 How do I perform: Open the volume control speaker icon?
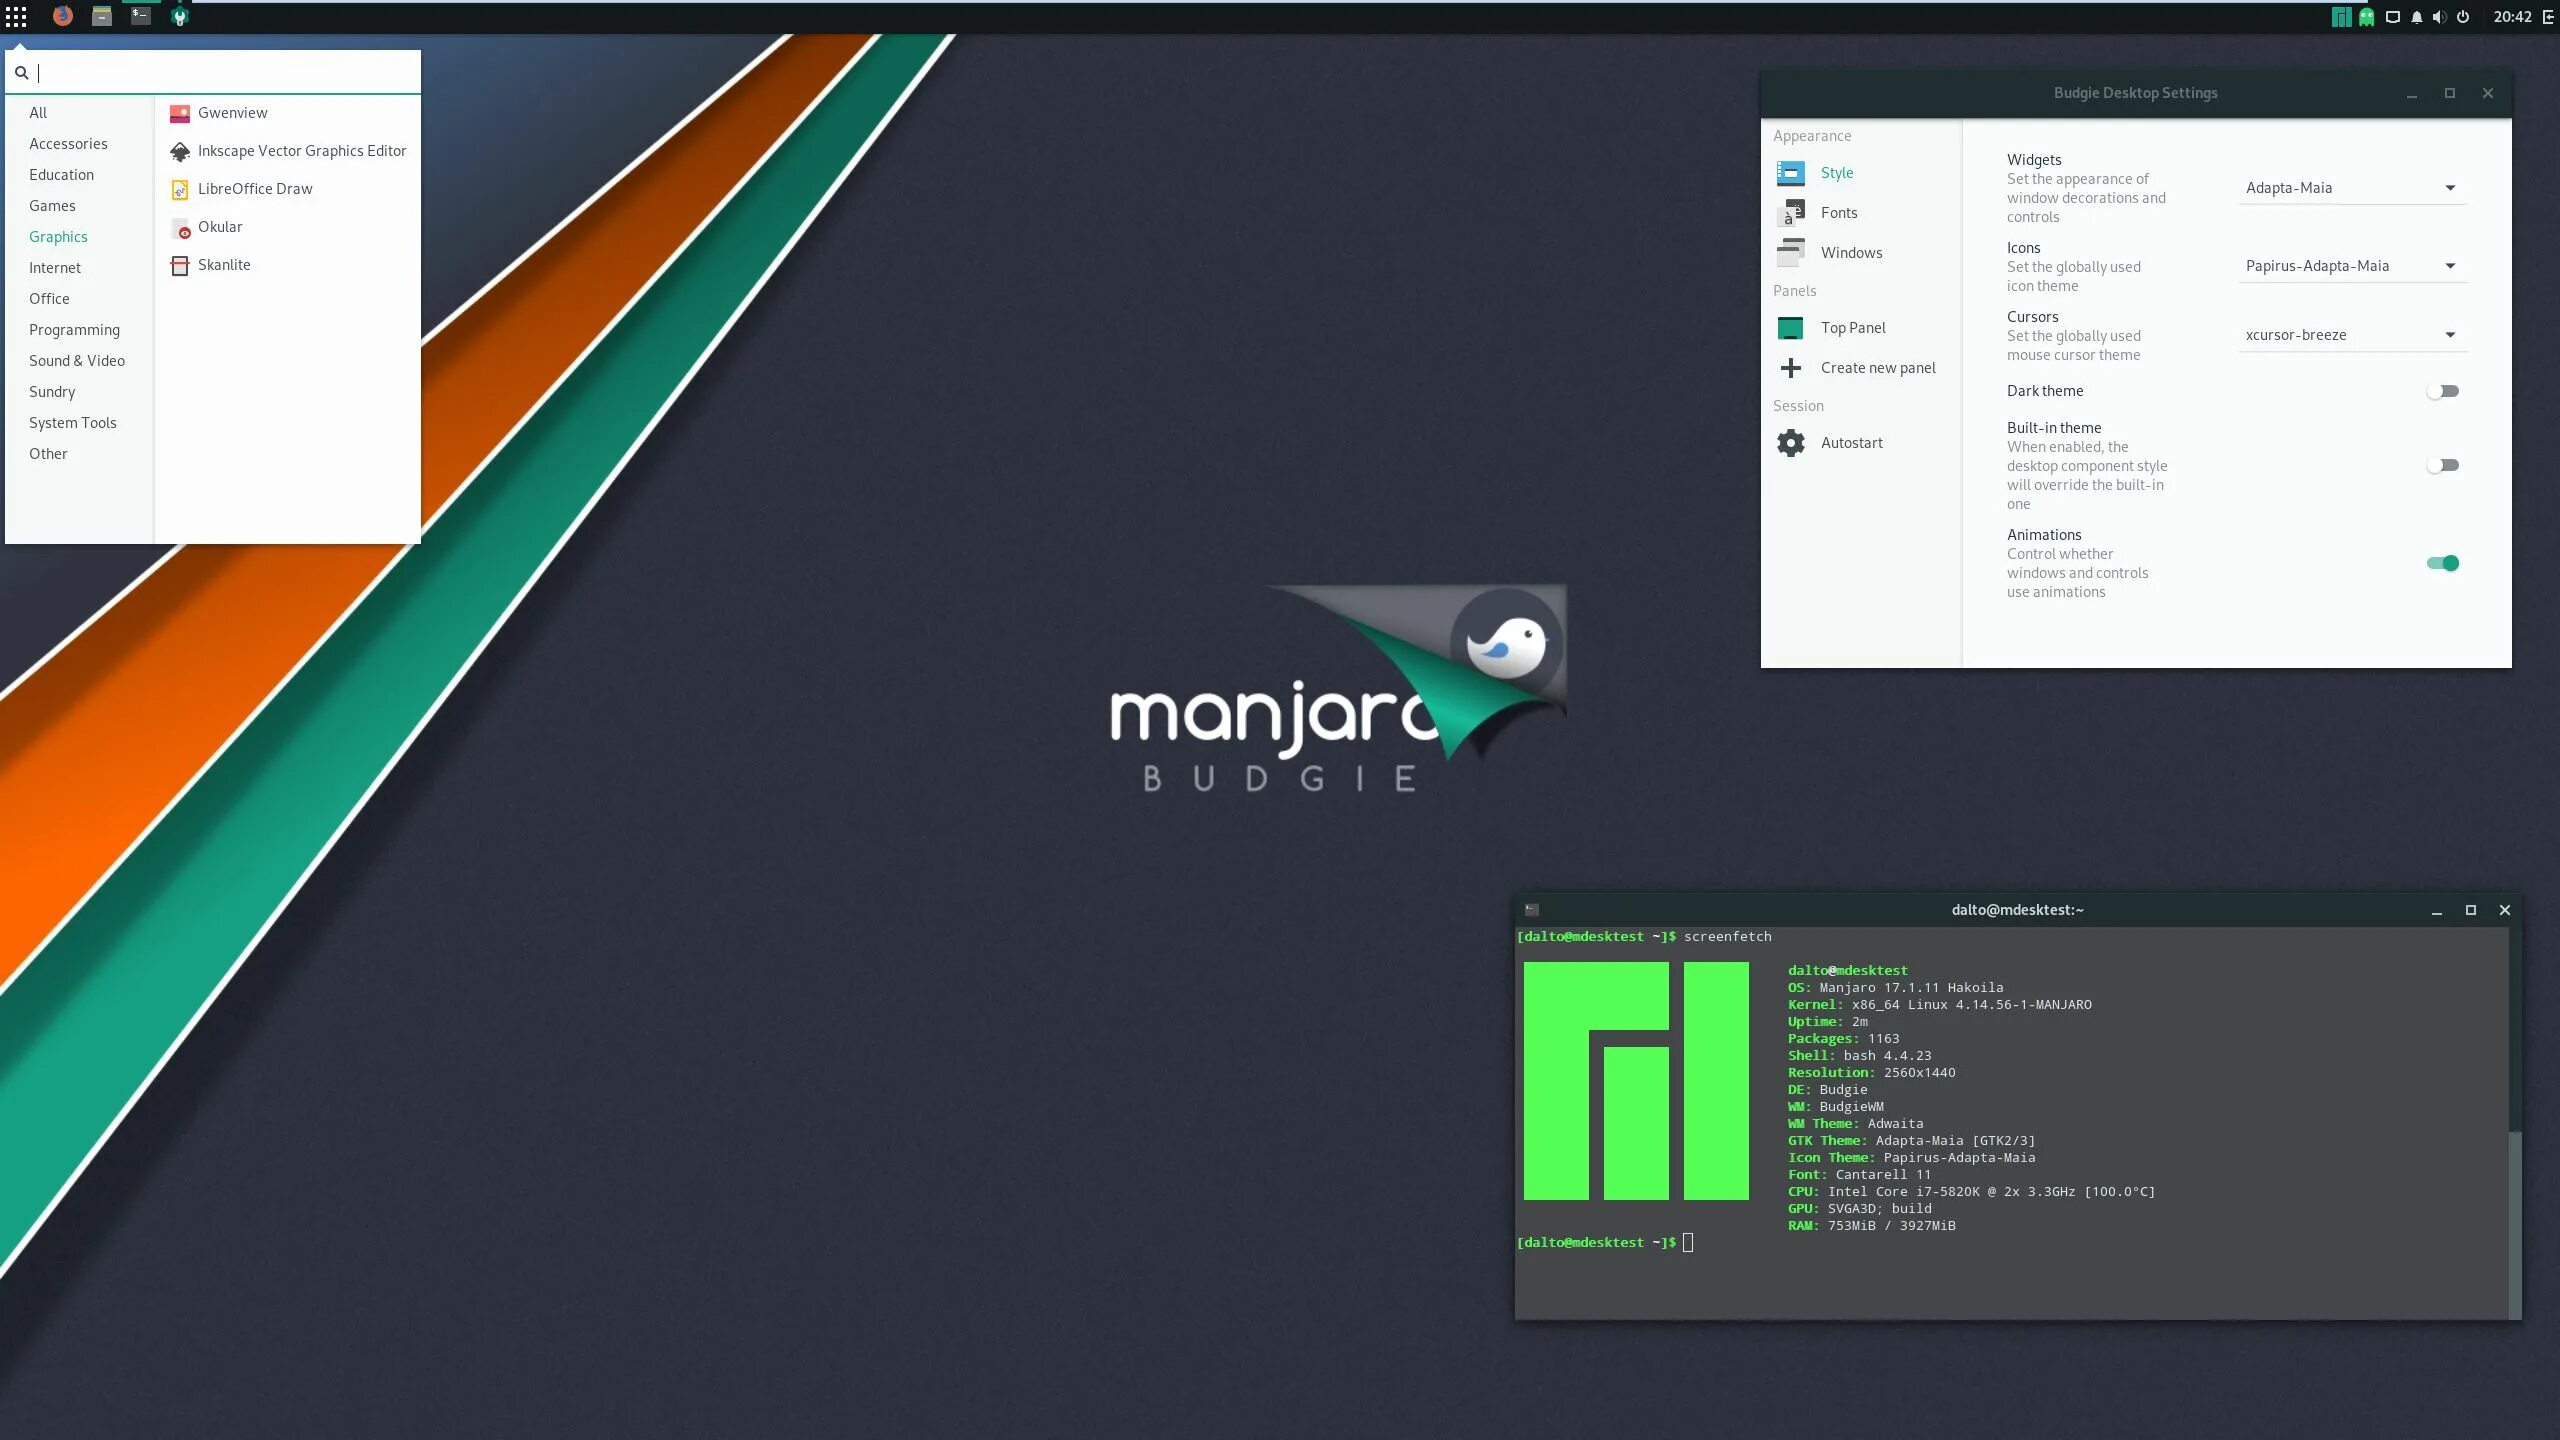point(2439,17)
